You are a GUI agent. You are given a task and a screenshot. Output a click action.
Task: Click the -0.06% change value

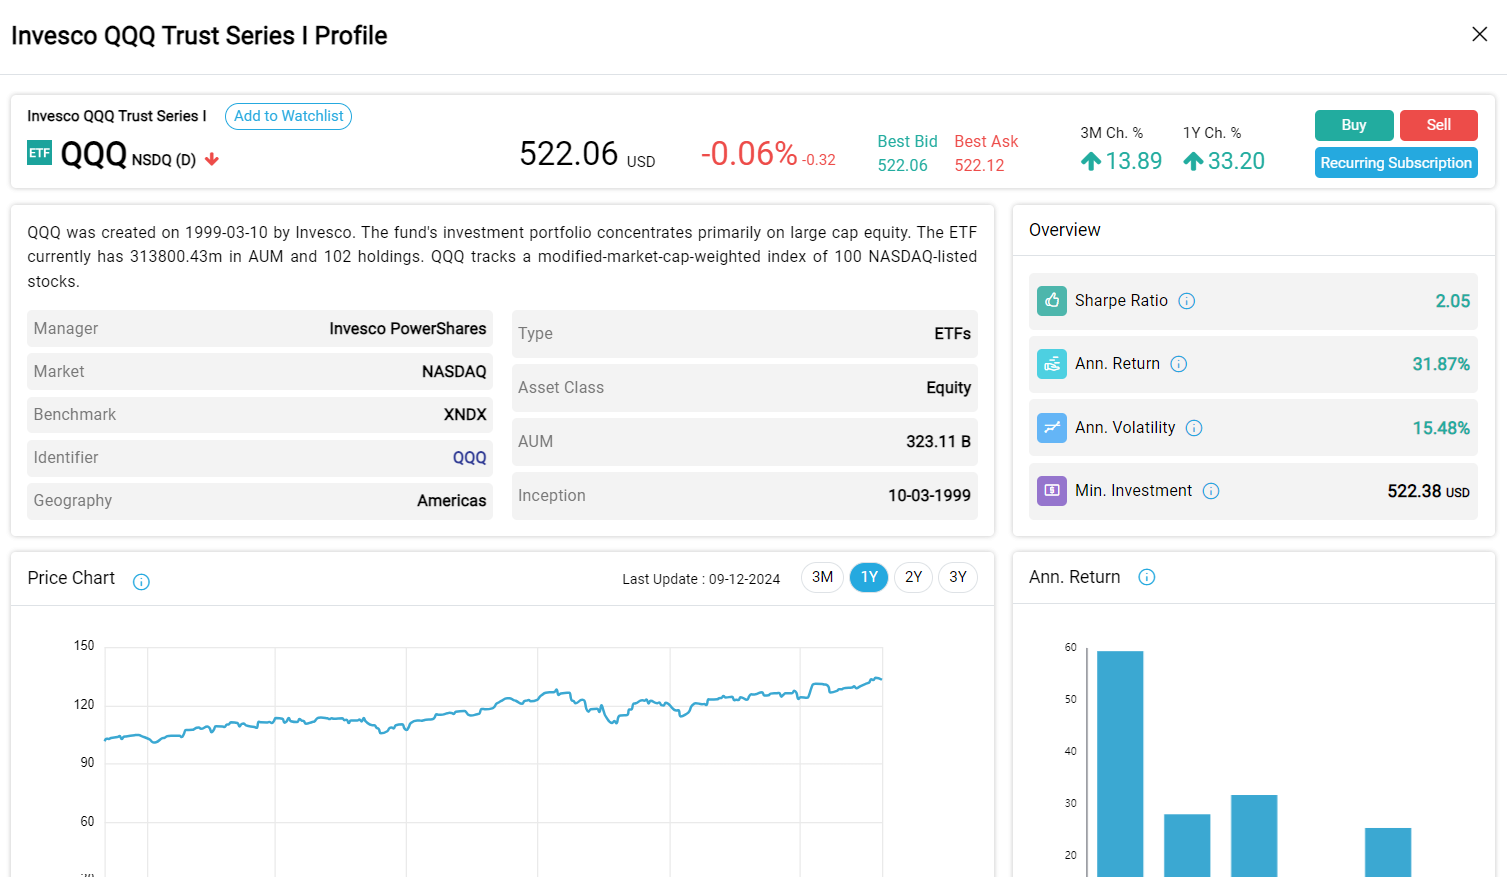click(749, 154)
